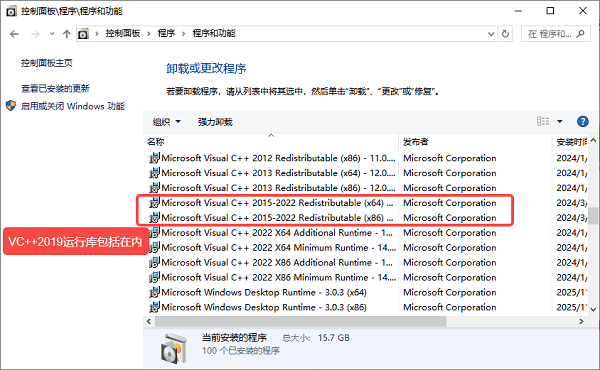Click the search box for 程序和功能
The width and height of the screenshot is (600, 370).
pos(556,34)
